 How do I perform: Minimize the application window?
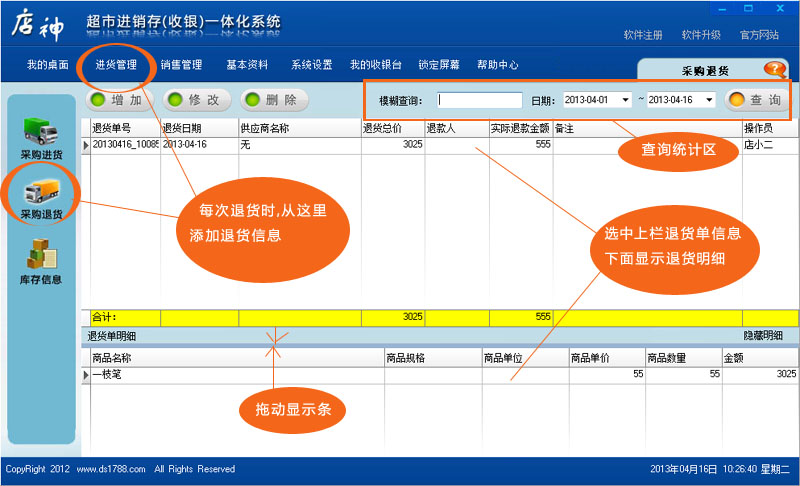pyautogui.click(x=722, y=9)
